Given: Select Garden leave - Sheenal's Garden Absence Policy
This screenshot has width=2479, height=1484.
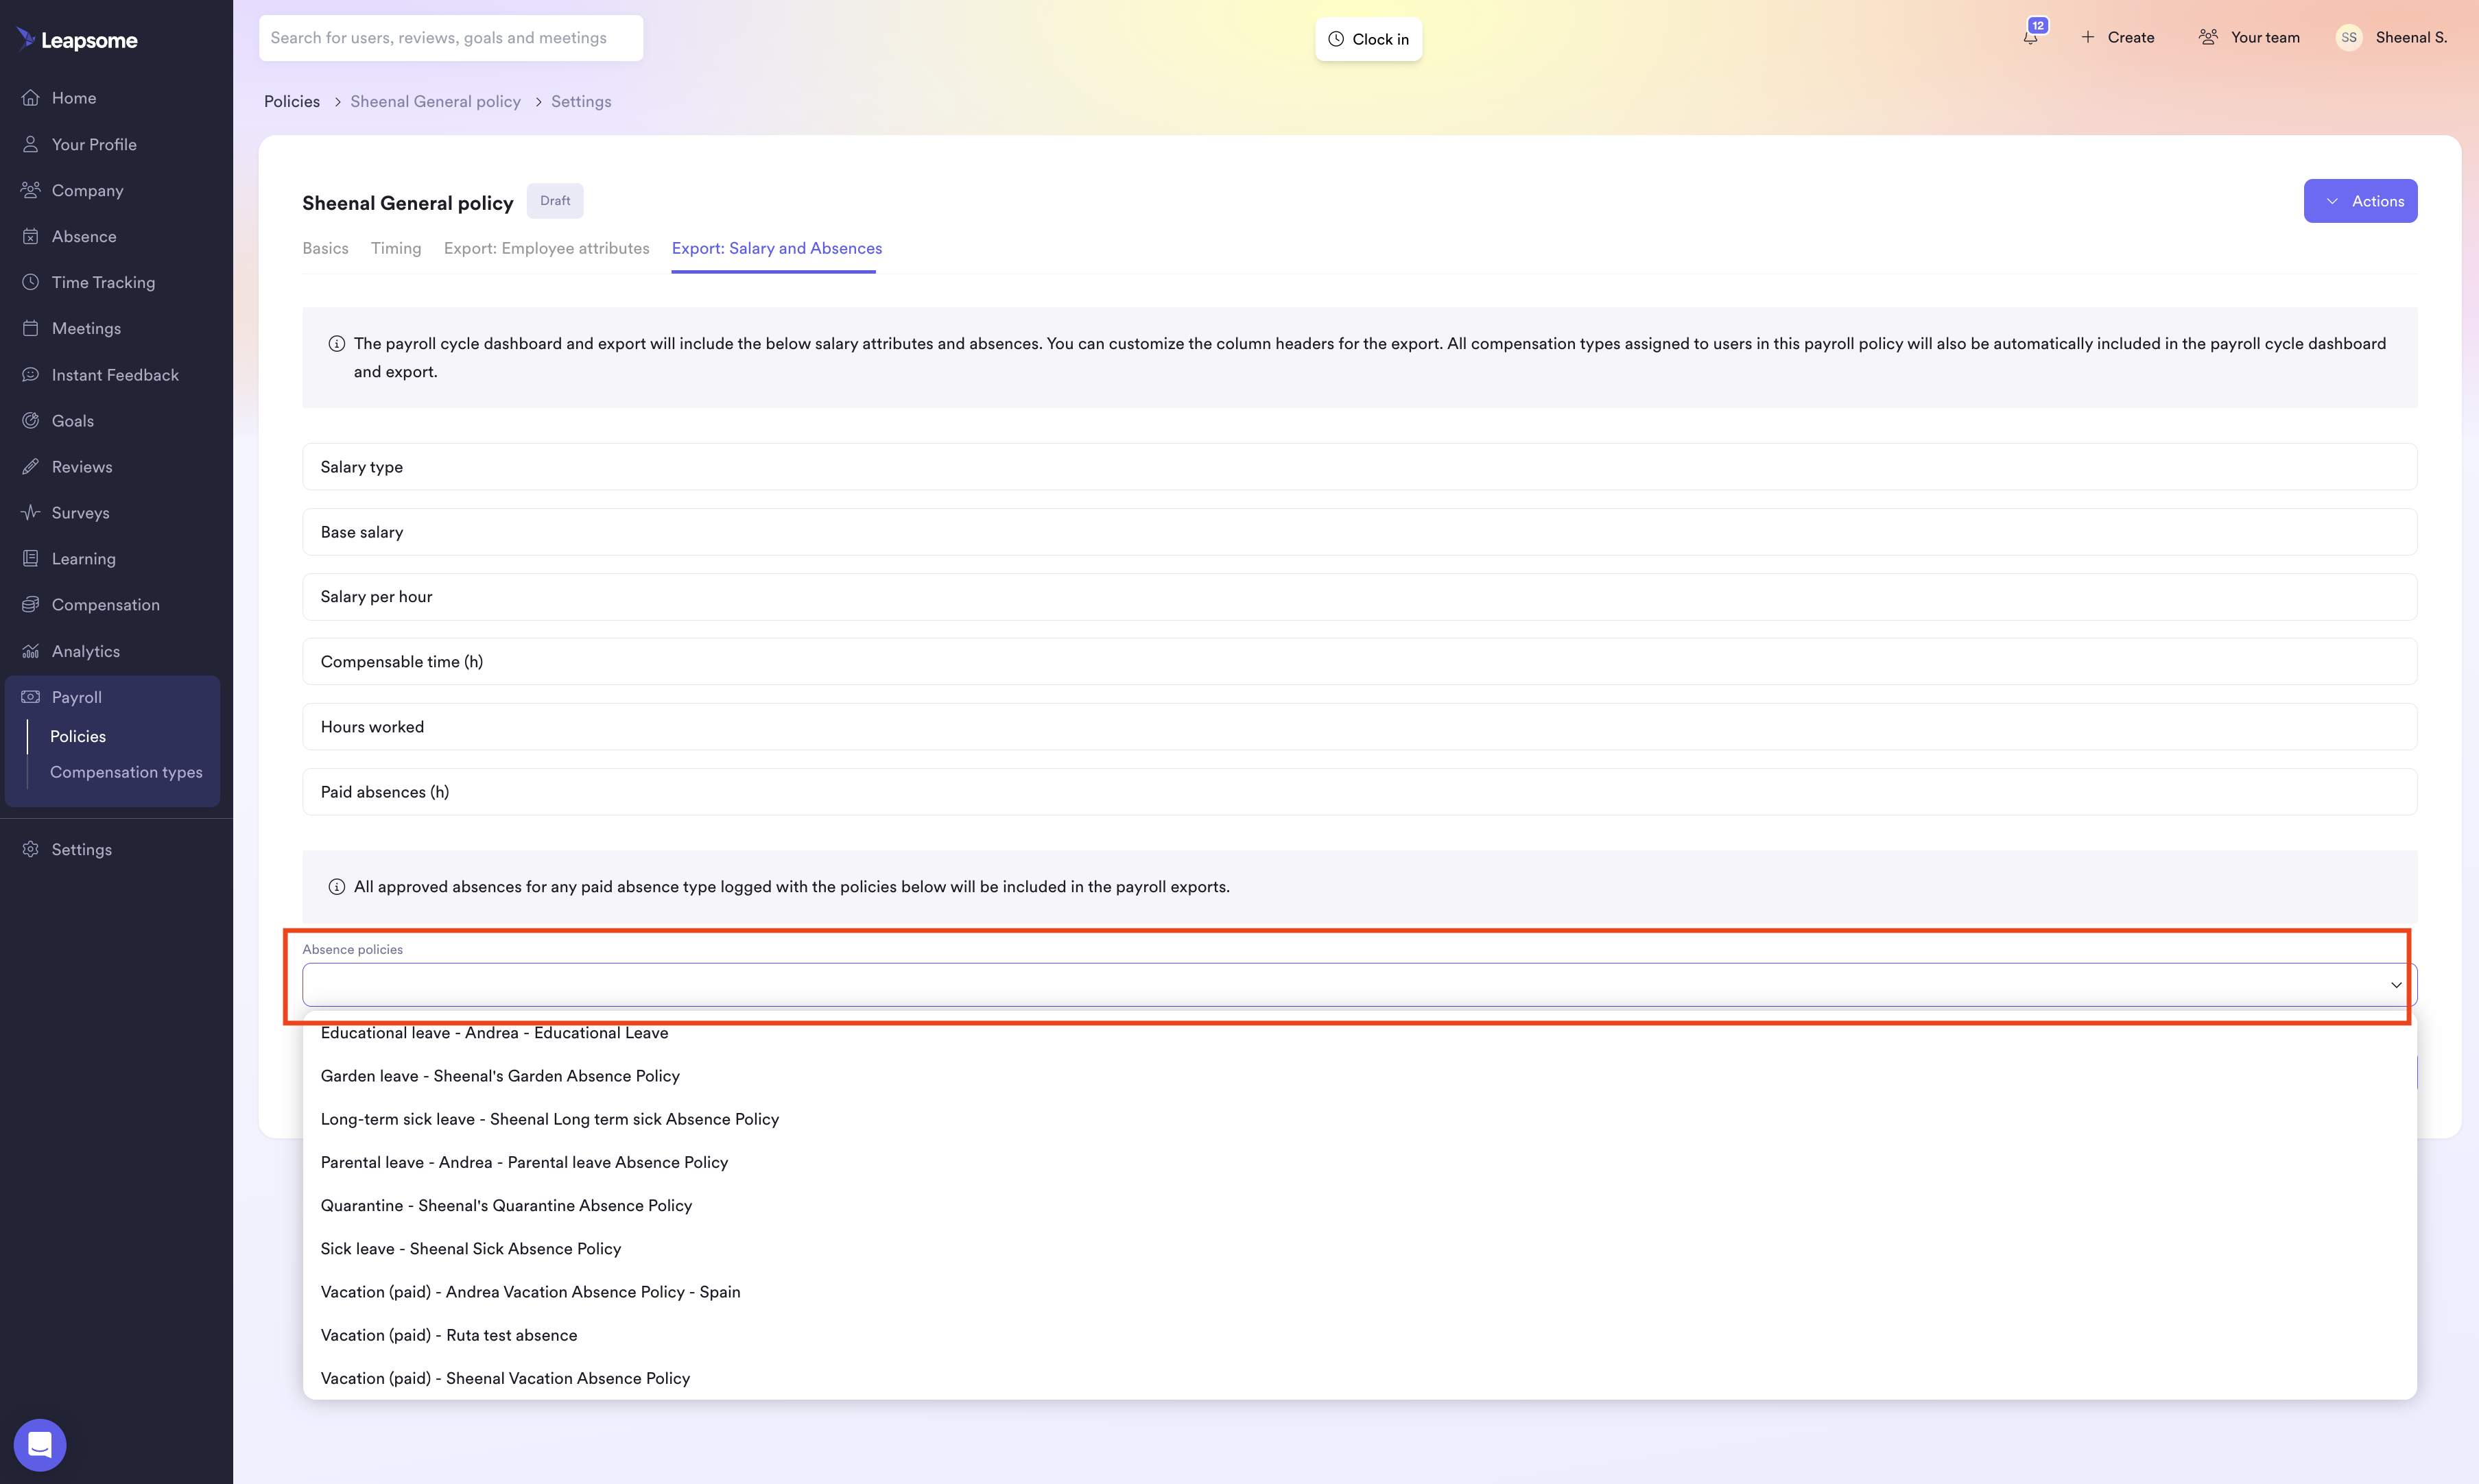Looking at the screenshot, I should point(1360,1076).
